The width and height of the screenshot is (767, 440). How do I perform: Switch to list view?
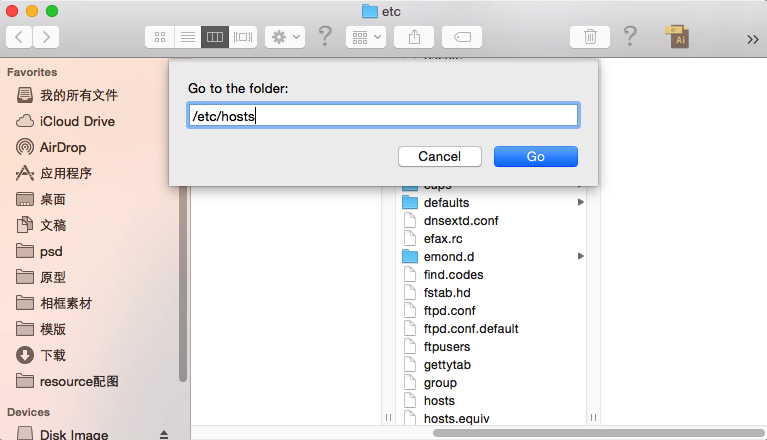coord(187,37)
